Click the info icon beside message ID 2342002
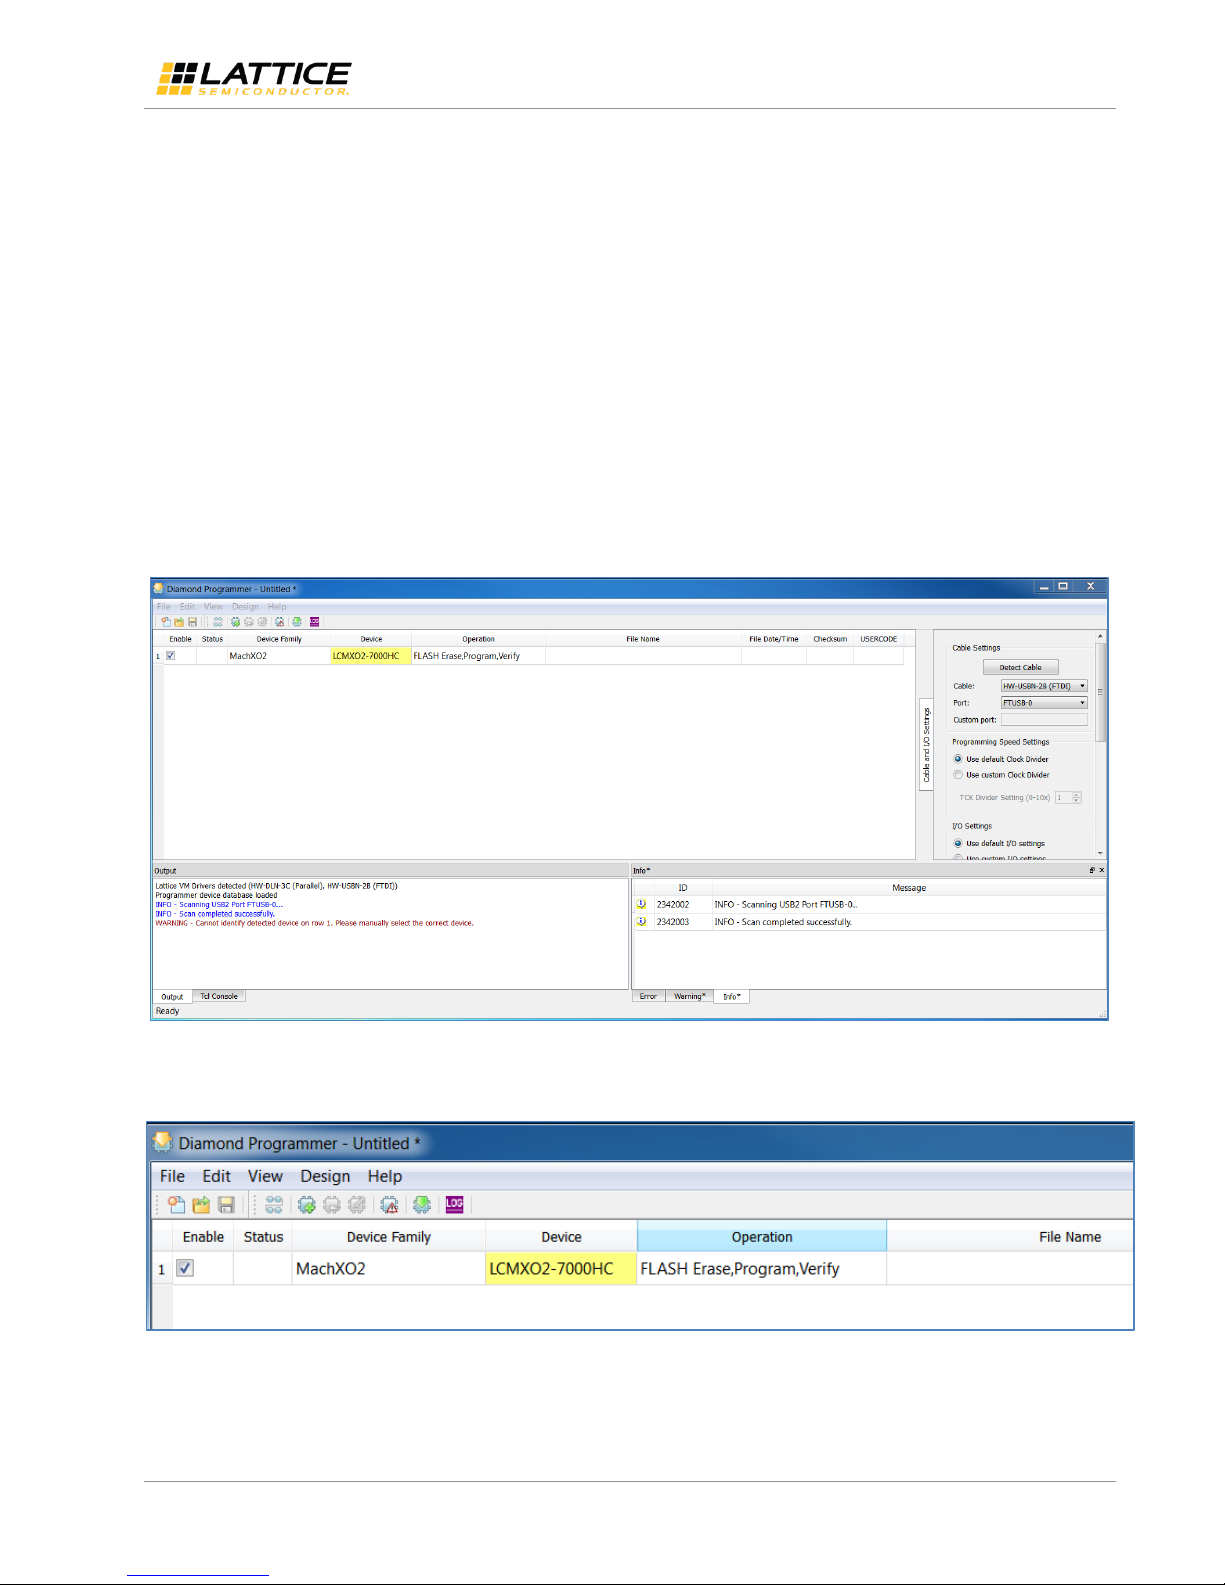Viewport: 1225px width, 1585px height. (641, 904)
